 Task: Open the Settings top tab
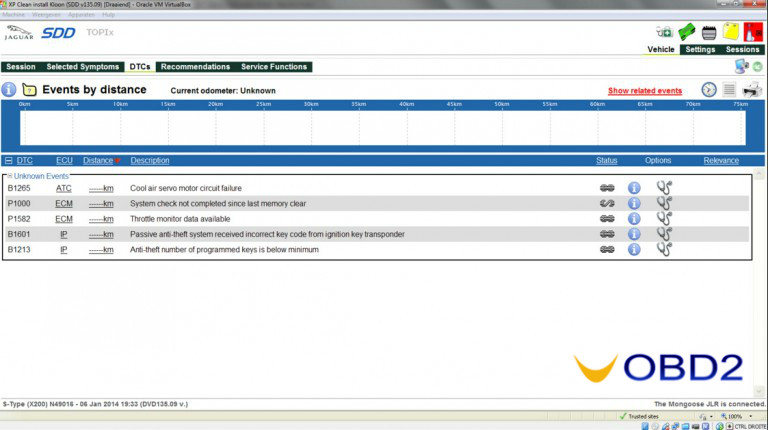[x=700, y=49]
